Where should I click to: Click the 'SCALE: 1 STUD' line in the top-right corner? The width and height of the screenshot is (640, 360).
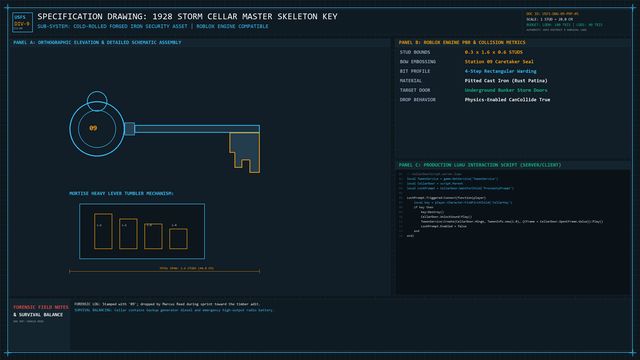click(x=549, y=19)
